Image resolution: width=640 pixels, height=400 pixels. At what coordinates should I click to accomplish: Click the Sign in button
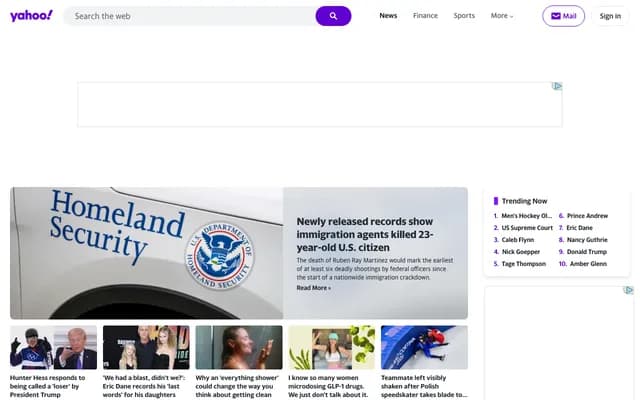tap(610, 16)
